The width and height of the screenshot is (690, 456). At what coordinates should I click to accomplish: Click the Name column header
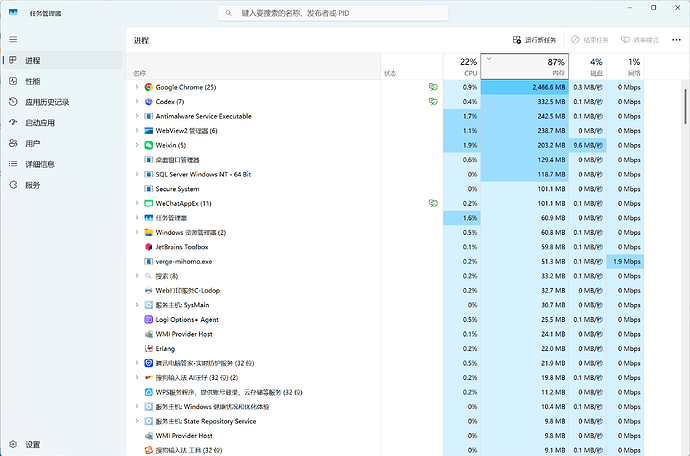253,66
